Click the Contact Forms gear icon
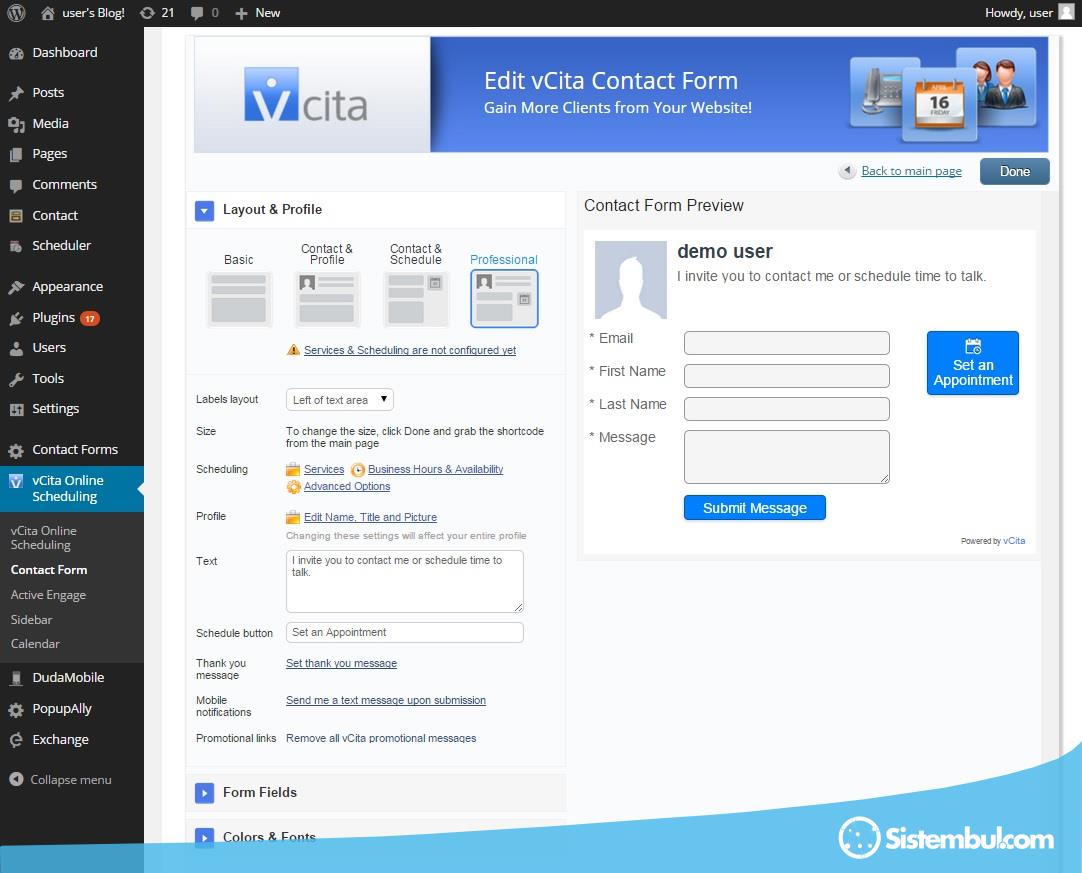The width and height of the screenshot is (1082, 873). coord(17,451)
